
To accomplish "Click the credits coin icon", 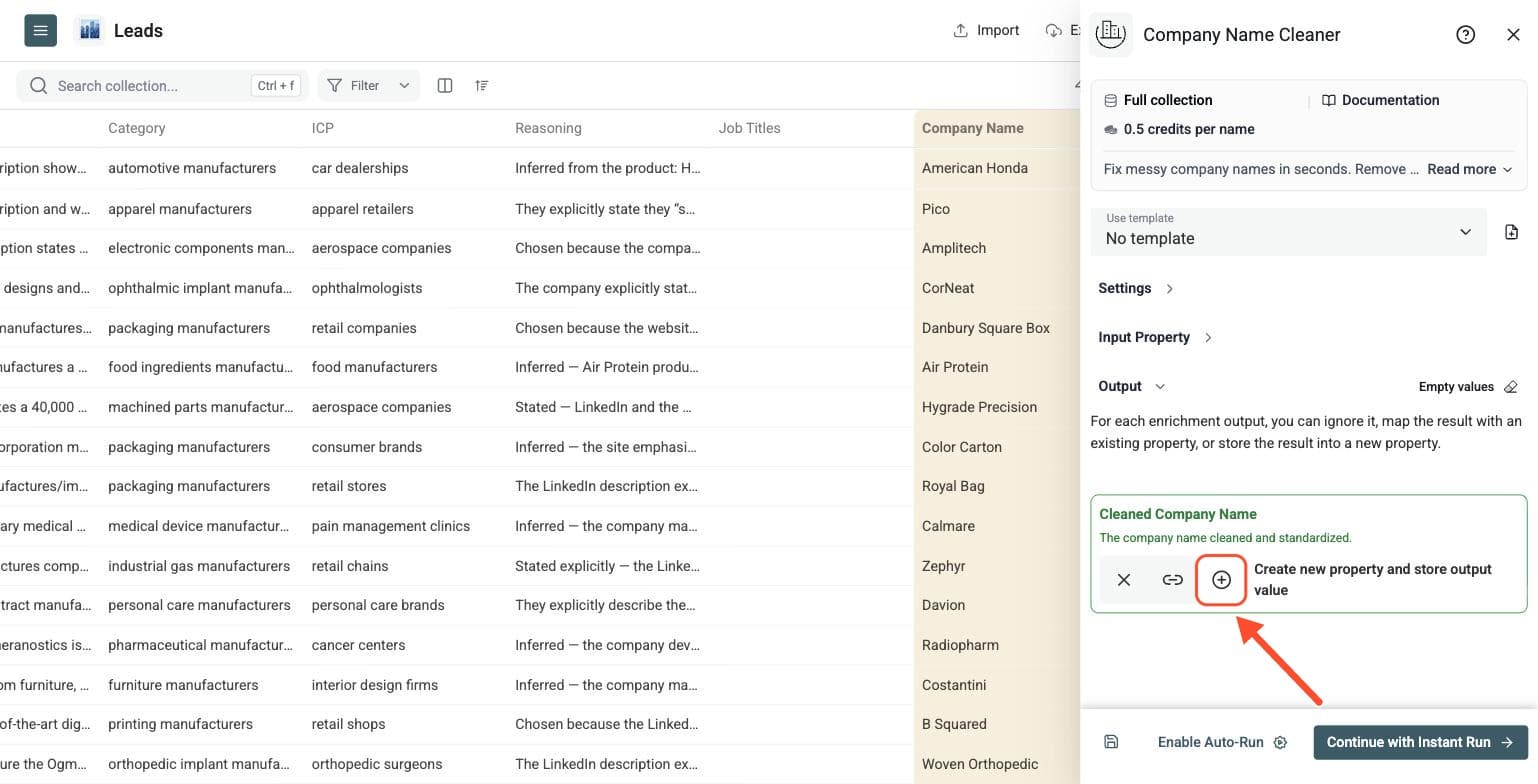I will (x=1110, y=130).
